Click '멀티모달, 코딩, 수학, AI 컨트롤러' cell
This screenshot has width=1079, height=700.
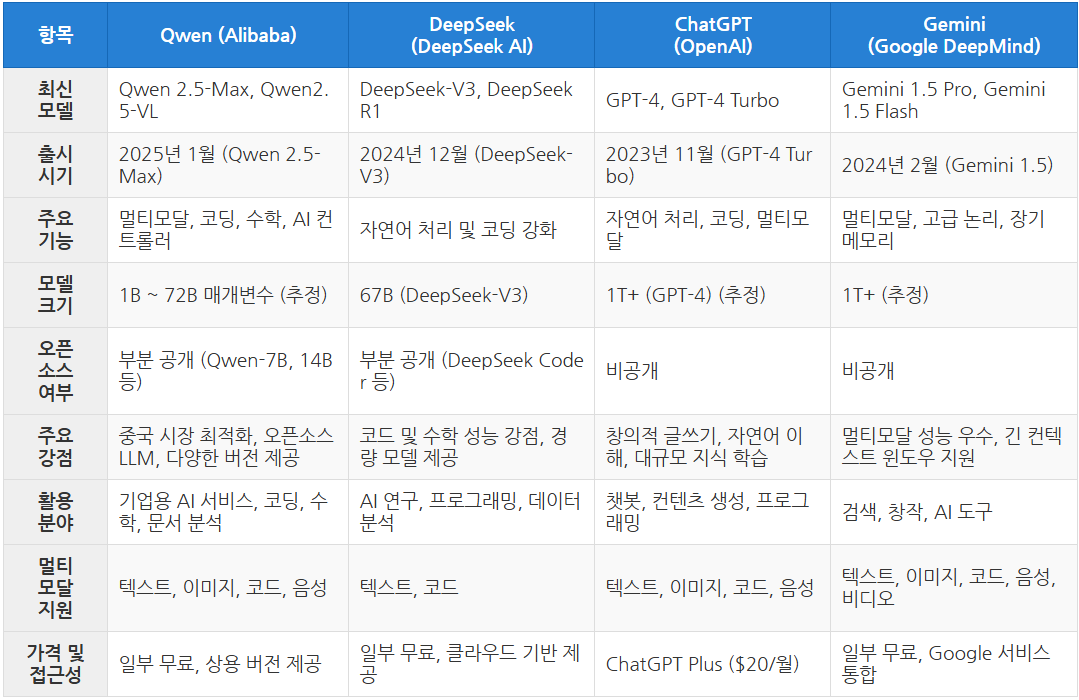click(228, 230)
